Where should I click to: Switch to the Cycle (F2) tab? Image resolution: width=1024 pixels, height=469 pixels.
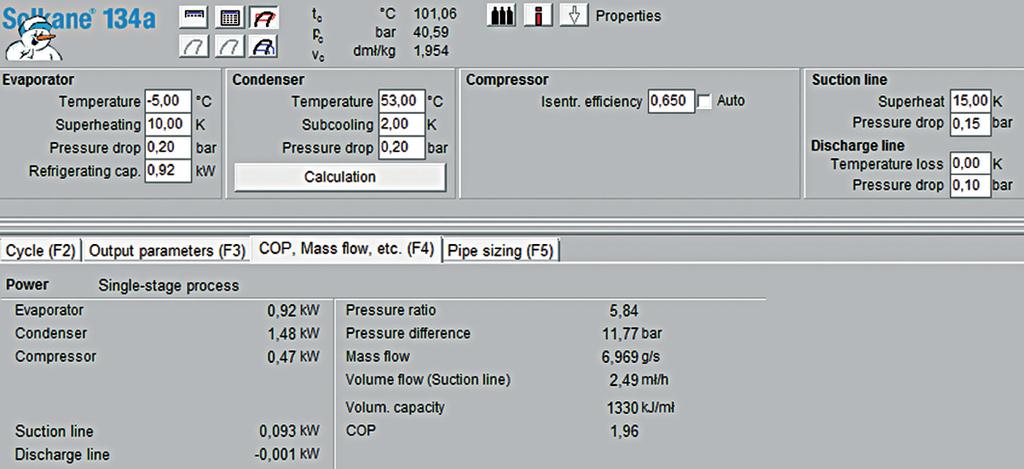point(40,251)
